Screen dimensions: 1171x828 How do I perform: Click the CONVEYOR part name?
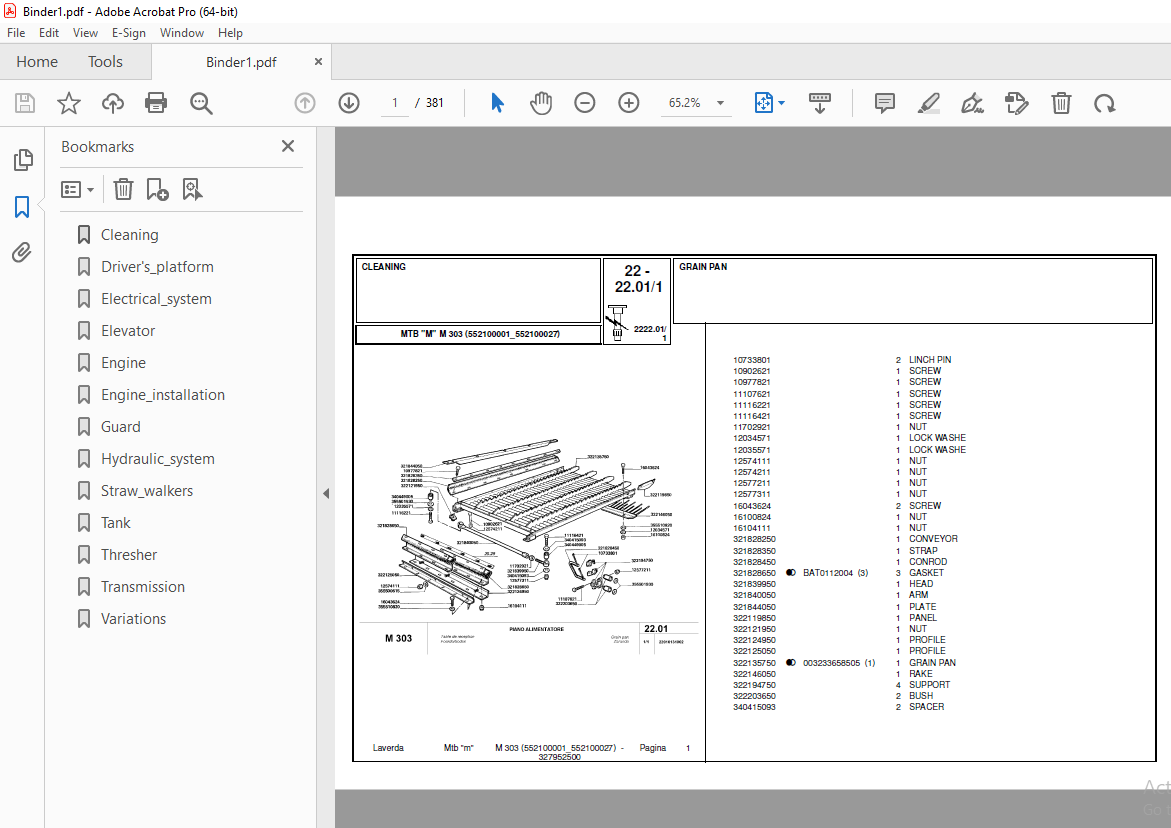[x=933, y=539]
